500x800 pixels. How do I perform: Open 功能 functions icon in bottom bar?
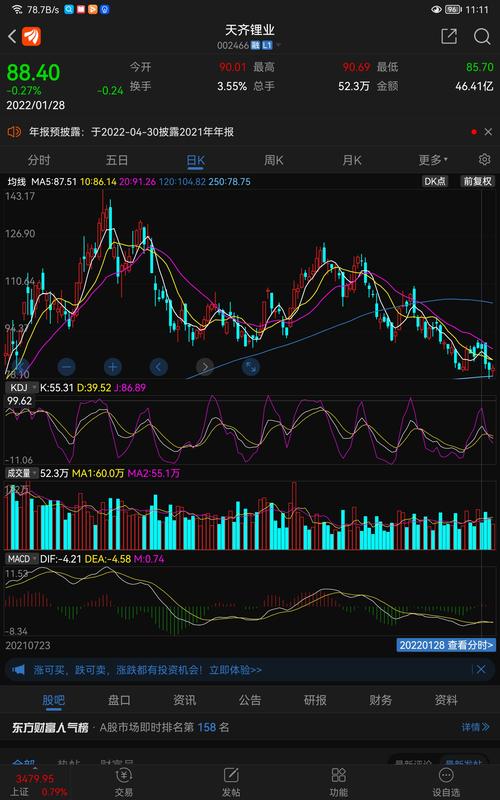click(338, 781)
